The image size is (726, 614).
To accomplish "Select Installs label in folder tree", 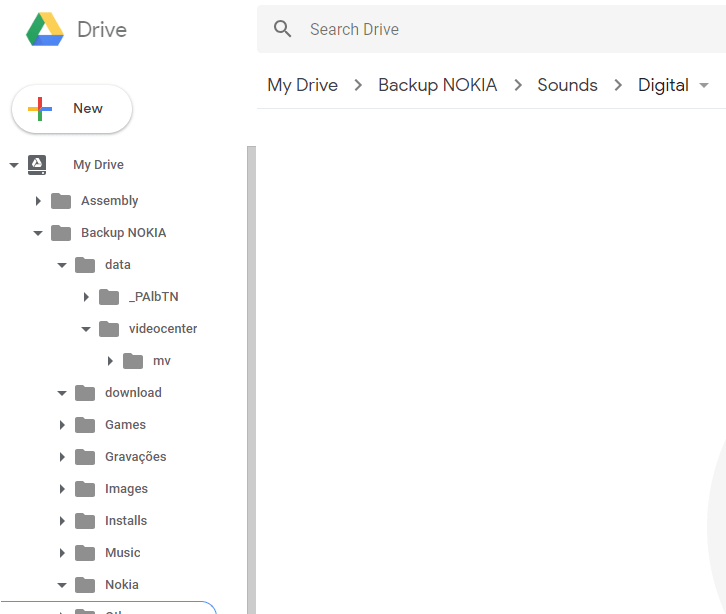I will (x=126, y=520).
